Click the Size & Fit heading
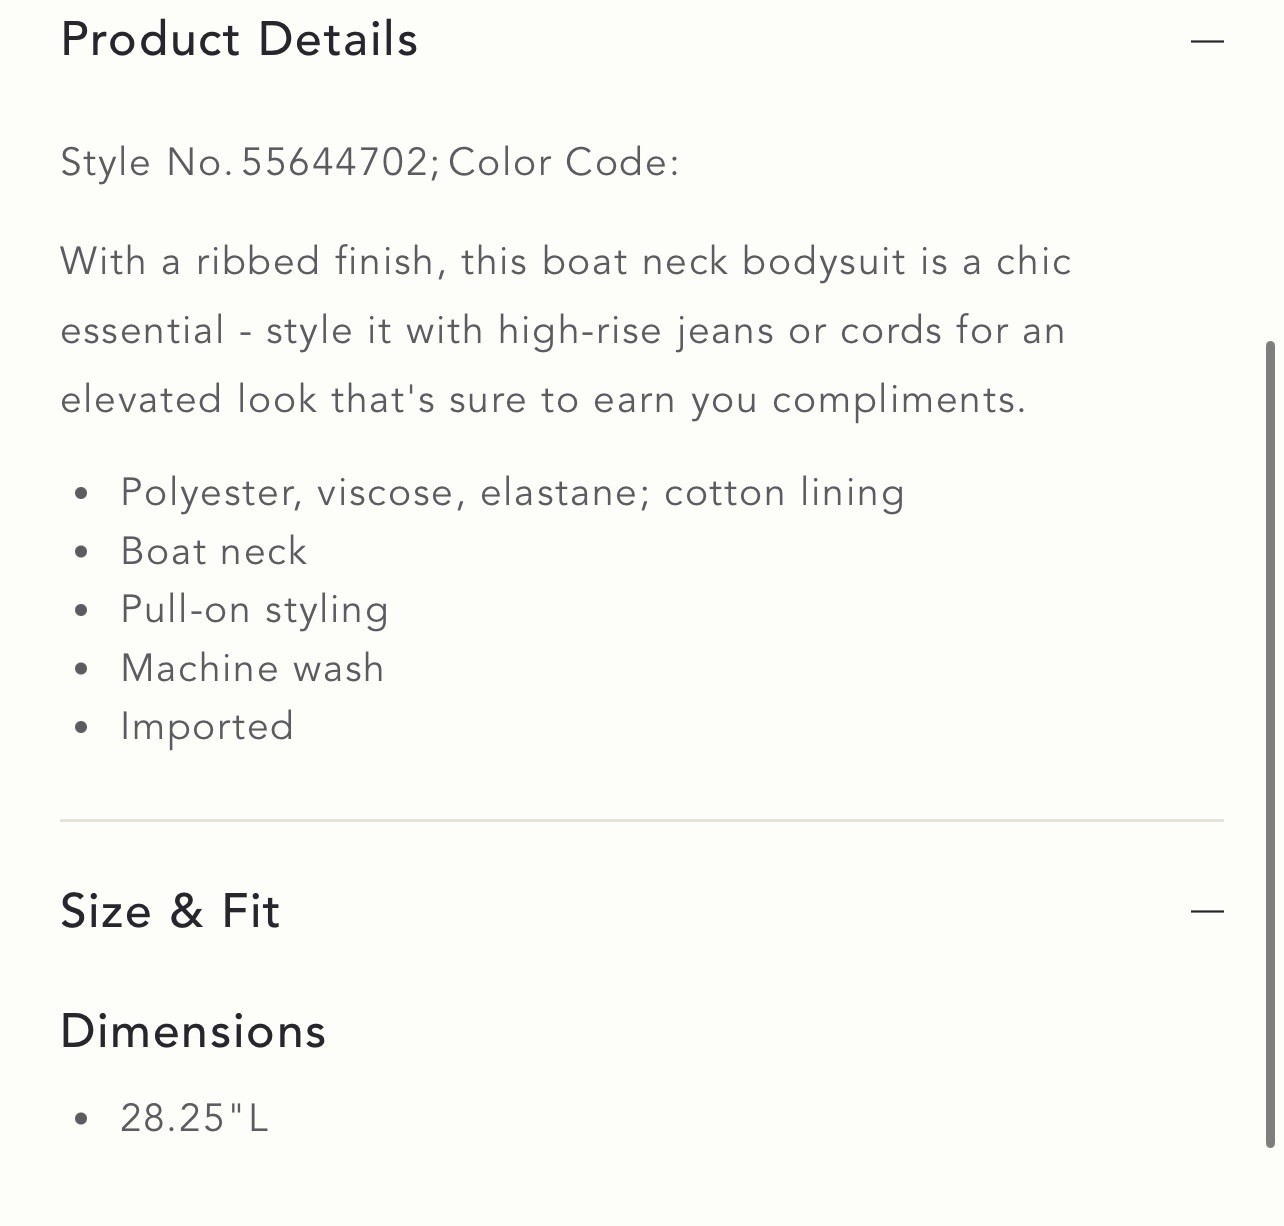The width and height of the screenshot is (1284, 1226). pyautogui.click(x=170, y=911)
